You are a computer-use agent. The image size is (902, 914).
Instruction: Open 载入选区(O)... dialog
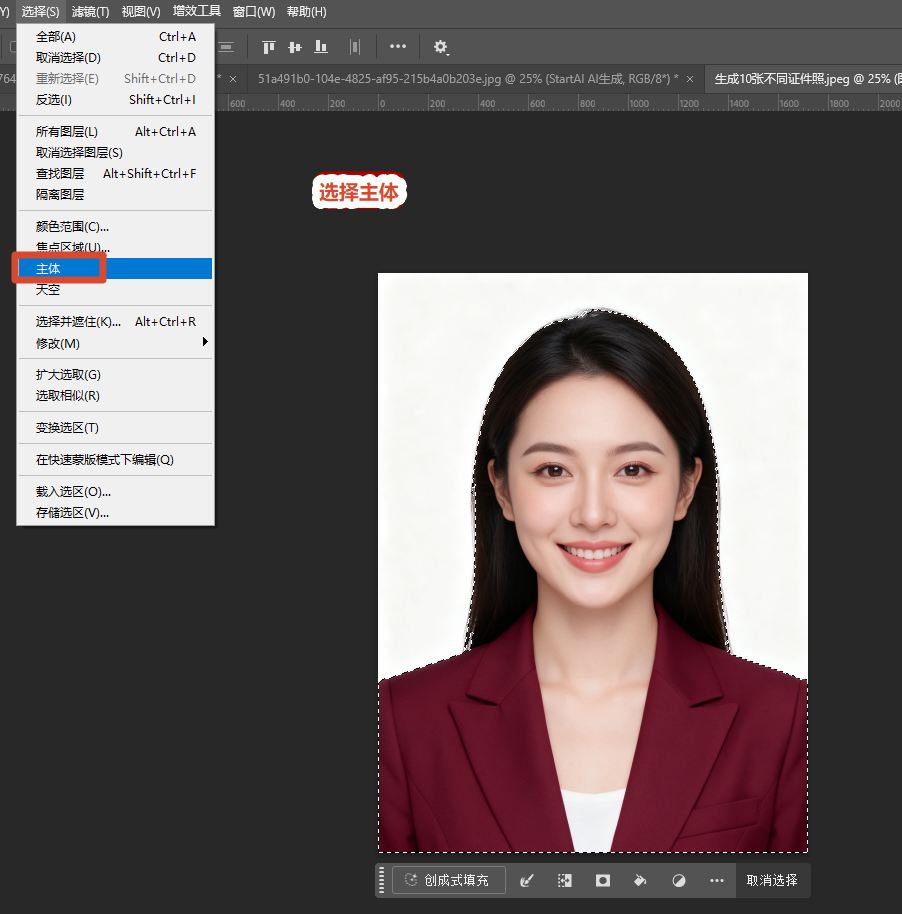[x=115, y=492]
